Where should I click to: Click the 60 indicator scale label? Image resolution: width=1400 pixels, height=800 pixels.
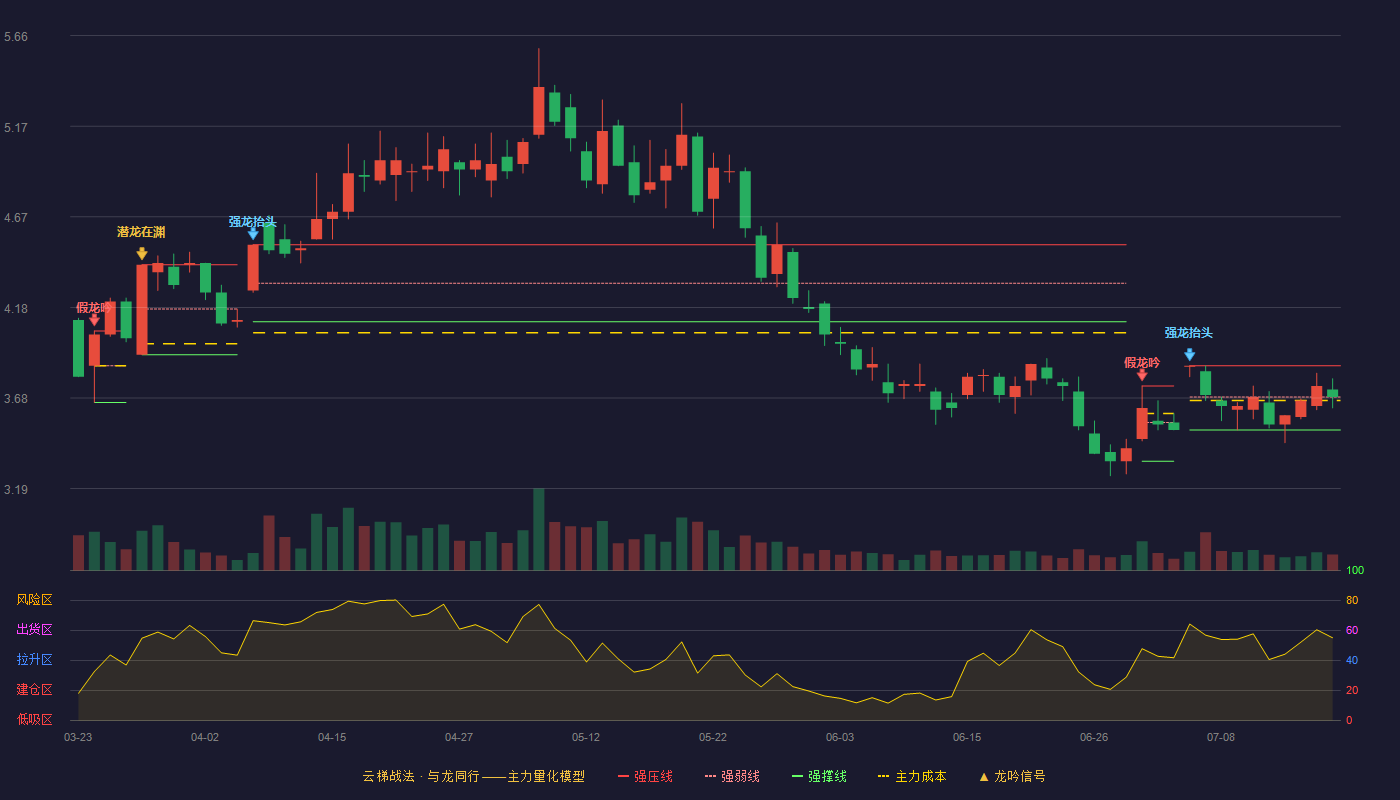click(1352, 630)
